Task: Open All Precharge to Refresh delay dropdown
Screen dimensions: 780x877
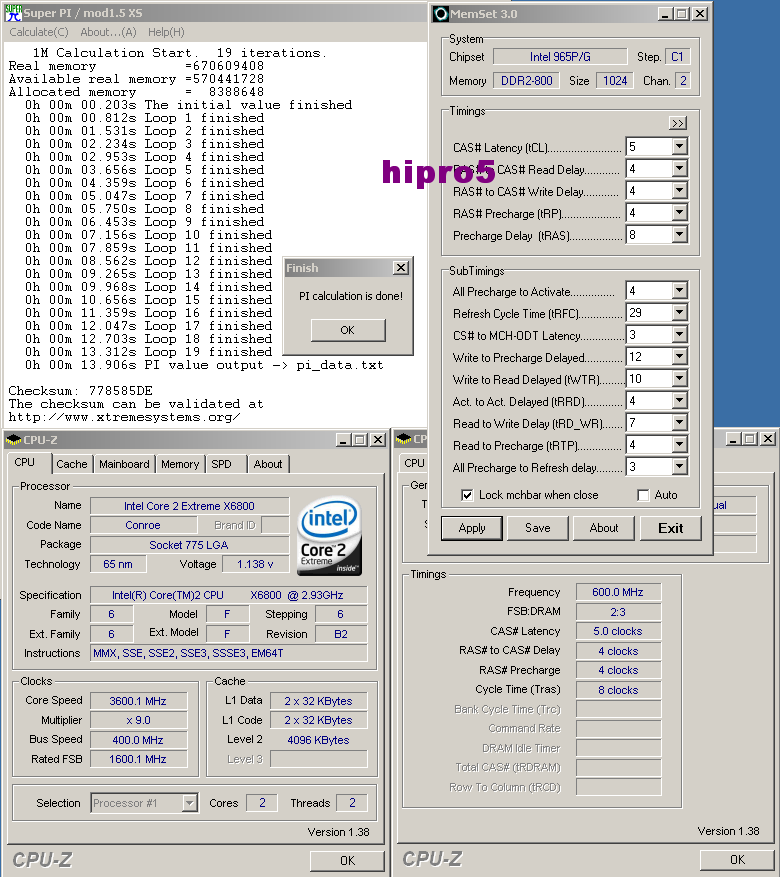Action: (x=679, y=467)
